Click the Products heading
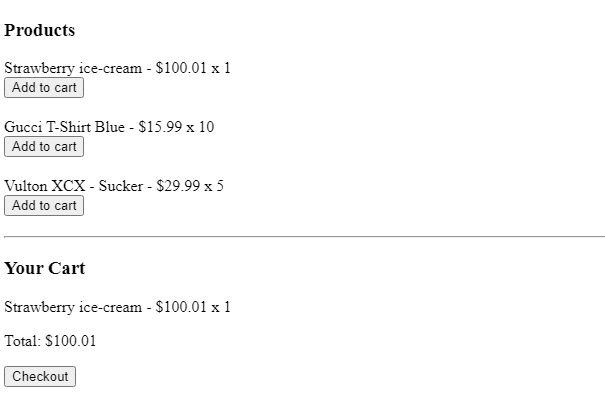 click(39, 30)
